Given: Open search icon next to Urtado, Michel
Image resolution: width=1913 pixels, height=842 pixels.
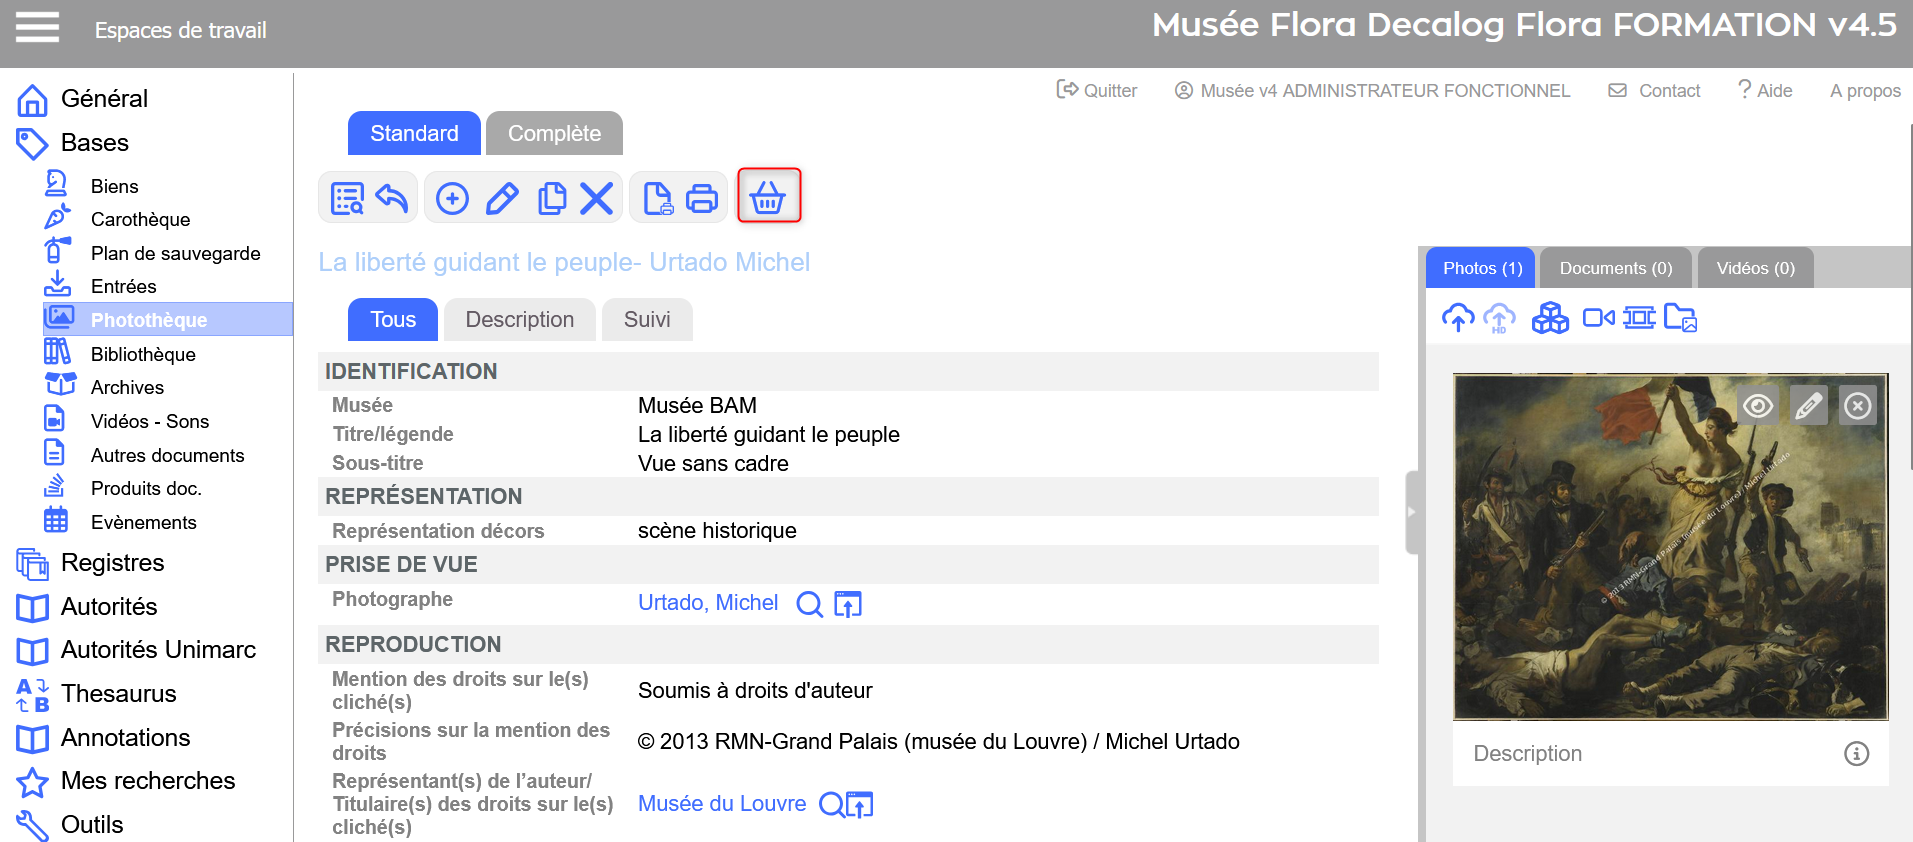Looking at the screenshot, I should coord(809,604).
